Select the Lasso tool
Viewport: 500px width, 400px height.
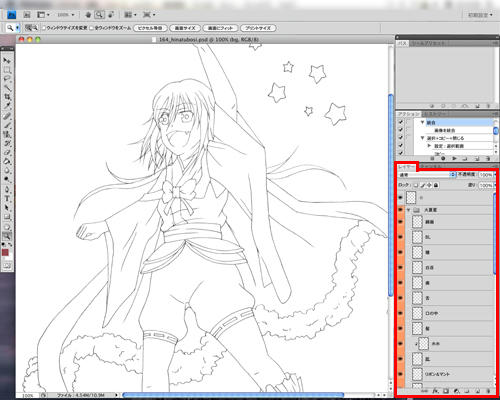7,79
